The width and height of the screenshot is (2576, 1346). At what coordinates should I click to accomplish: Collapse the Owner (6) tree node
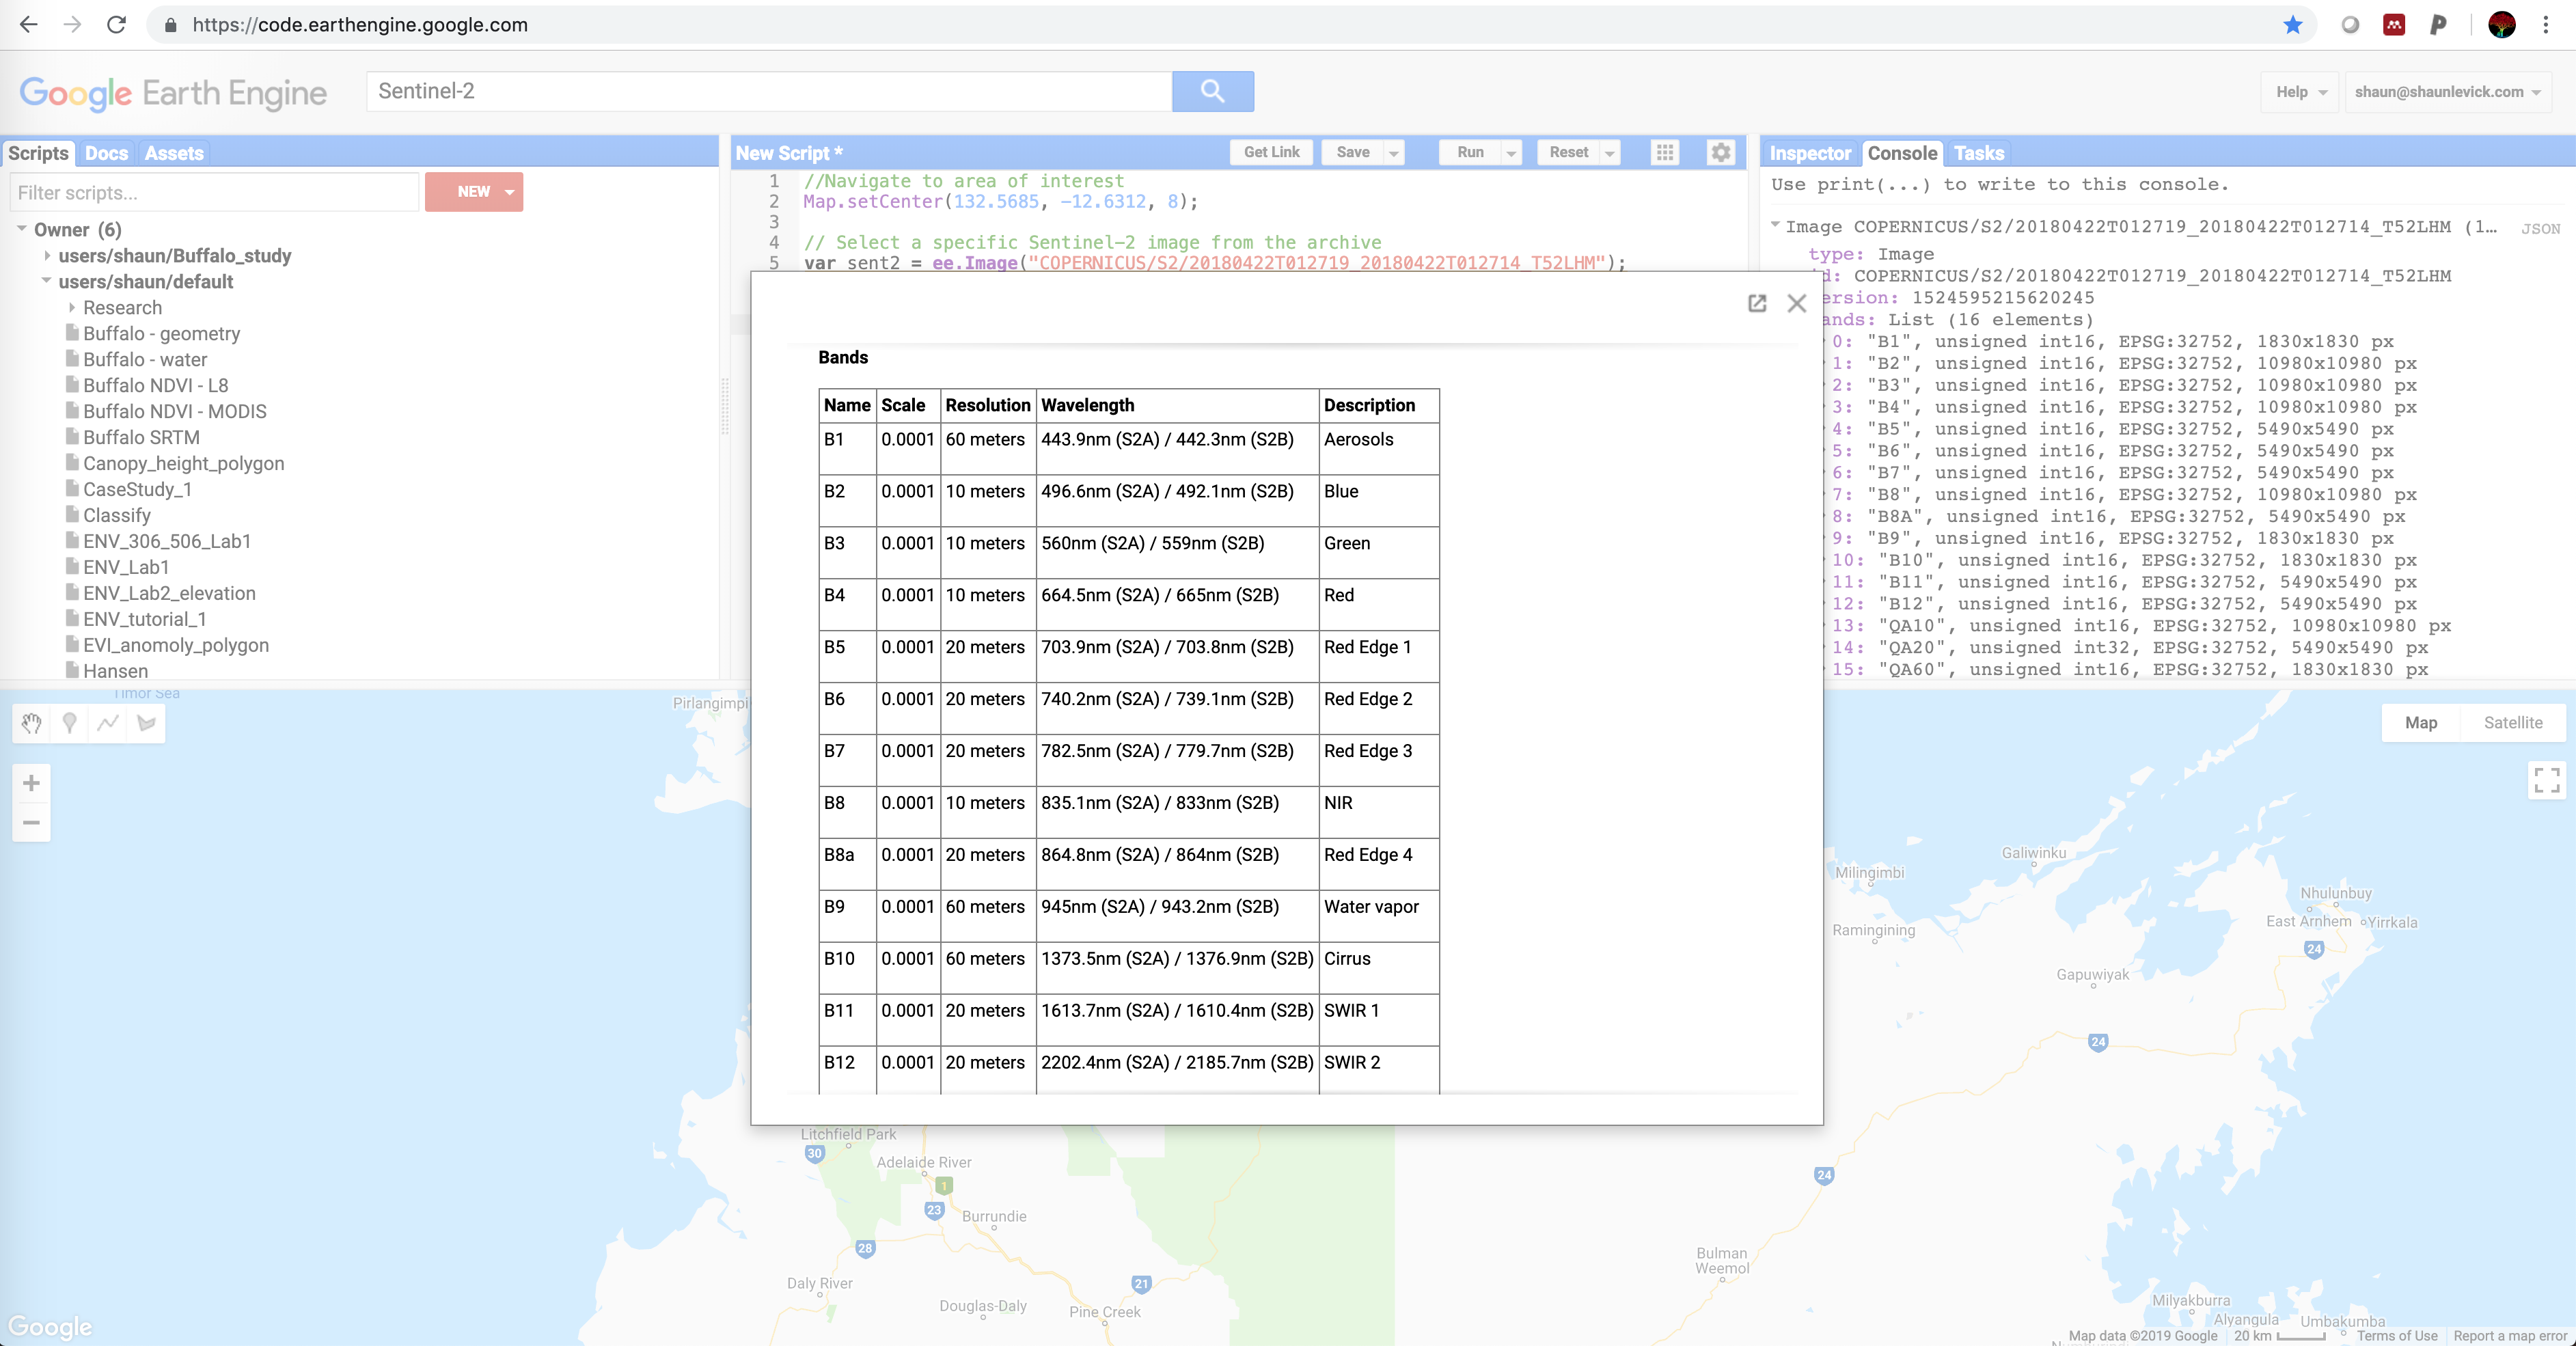click(22, 229)
